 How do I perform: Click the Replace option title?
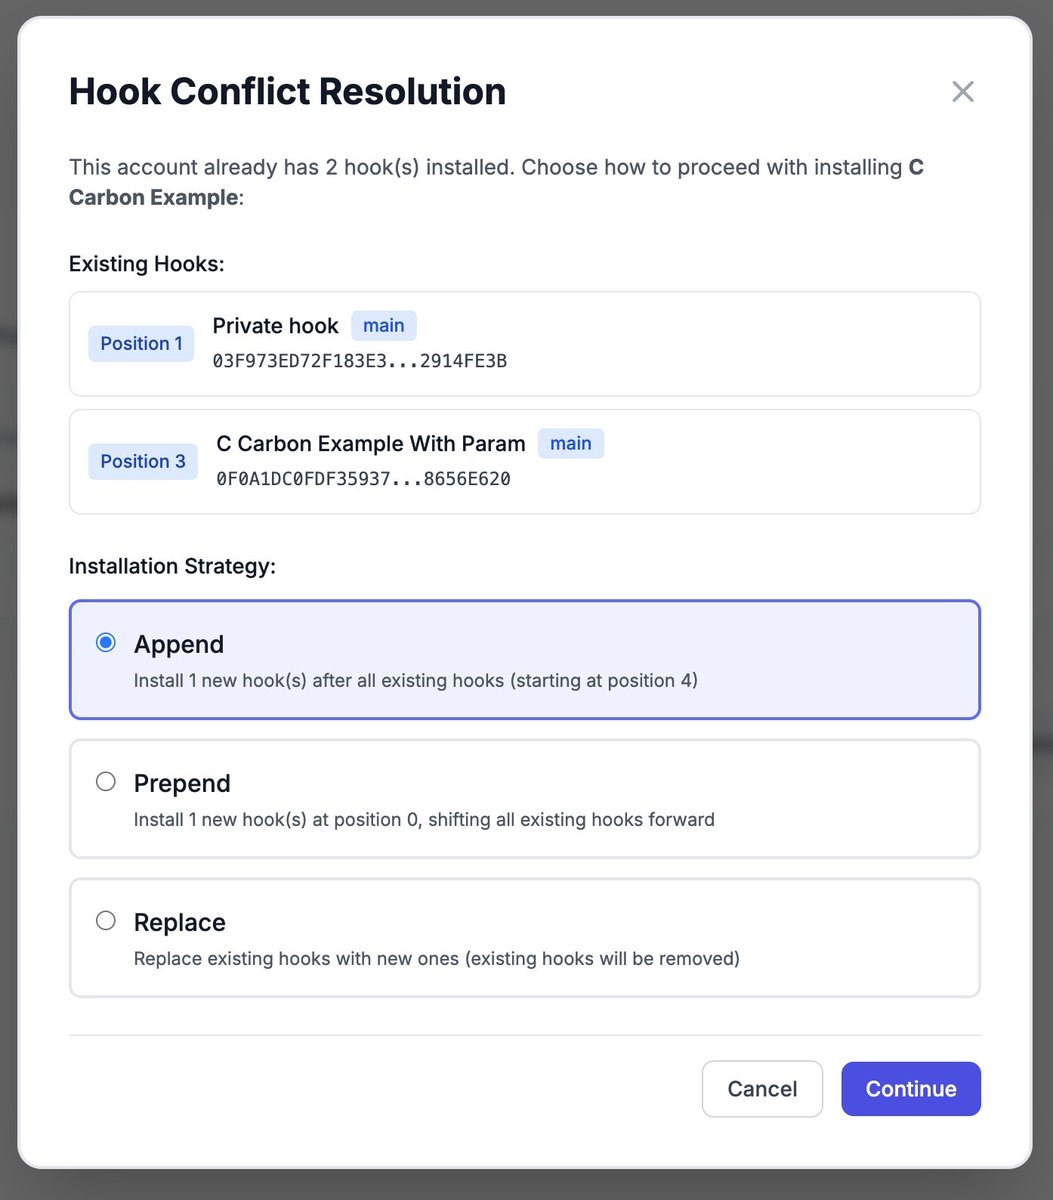[180, 922]
